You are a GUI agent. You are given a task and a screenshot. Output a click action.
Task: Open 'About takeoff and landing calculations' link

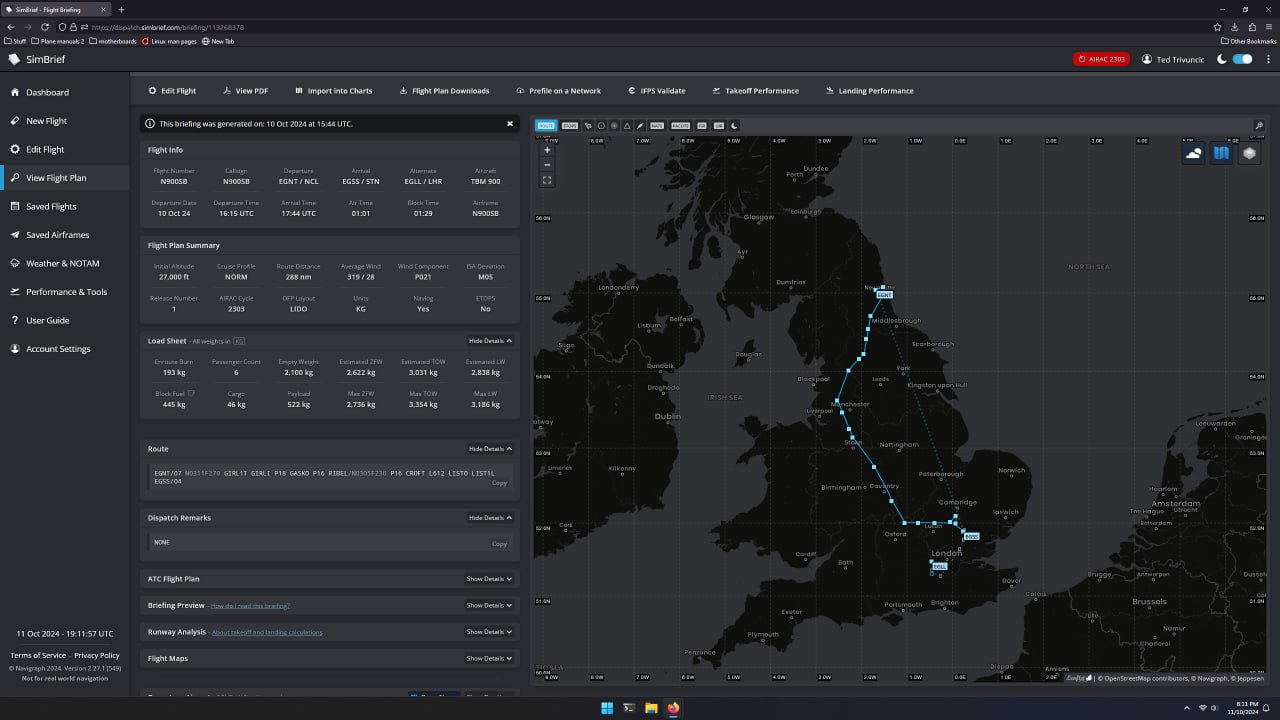[267, 632]
